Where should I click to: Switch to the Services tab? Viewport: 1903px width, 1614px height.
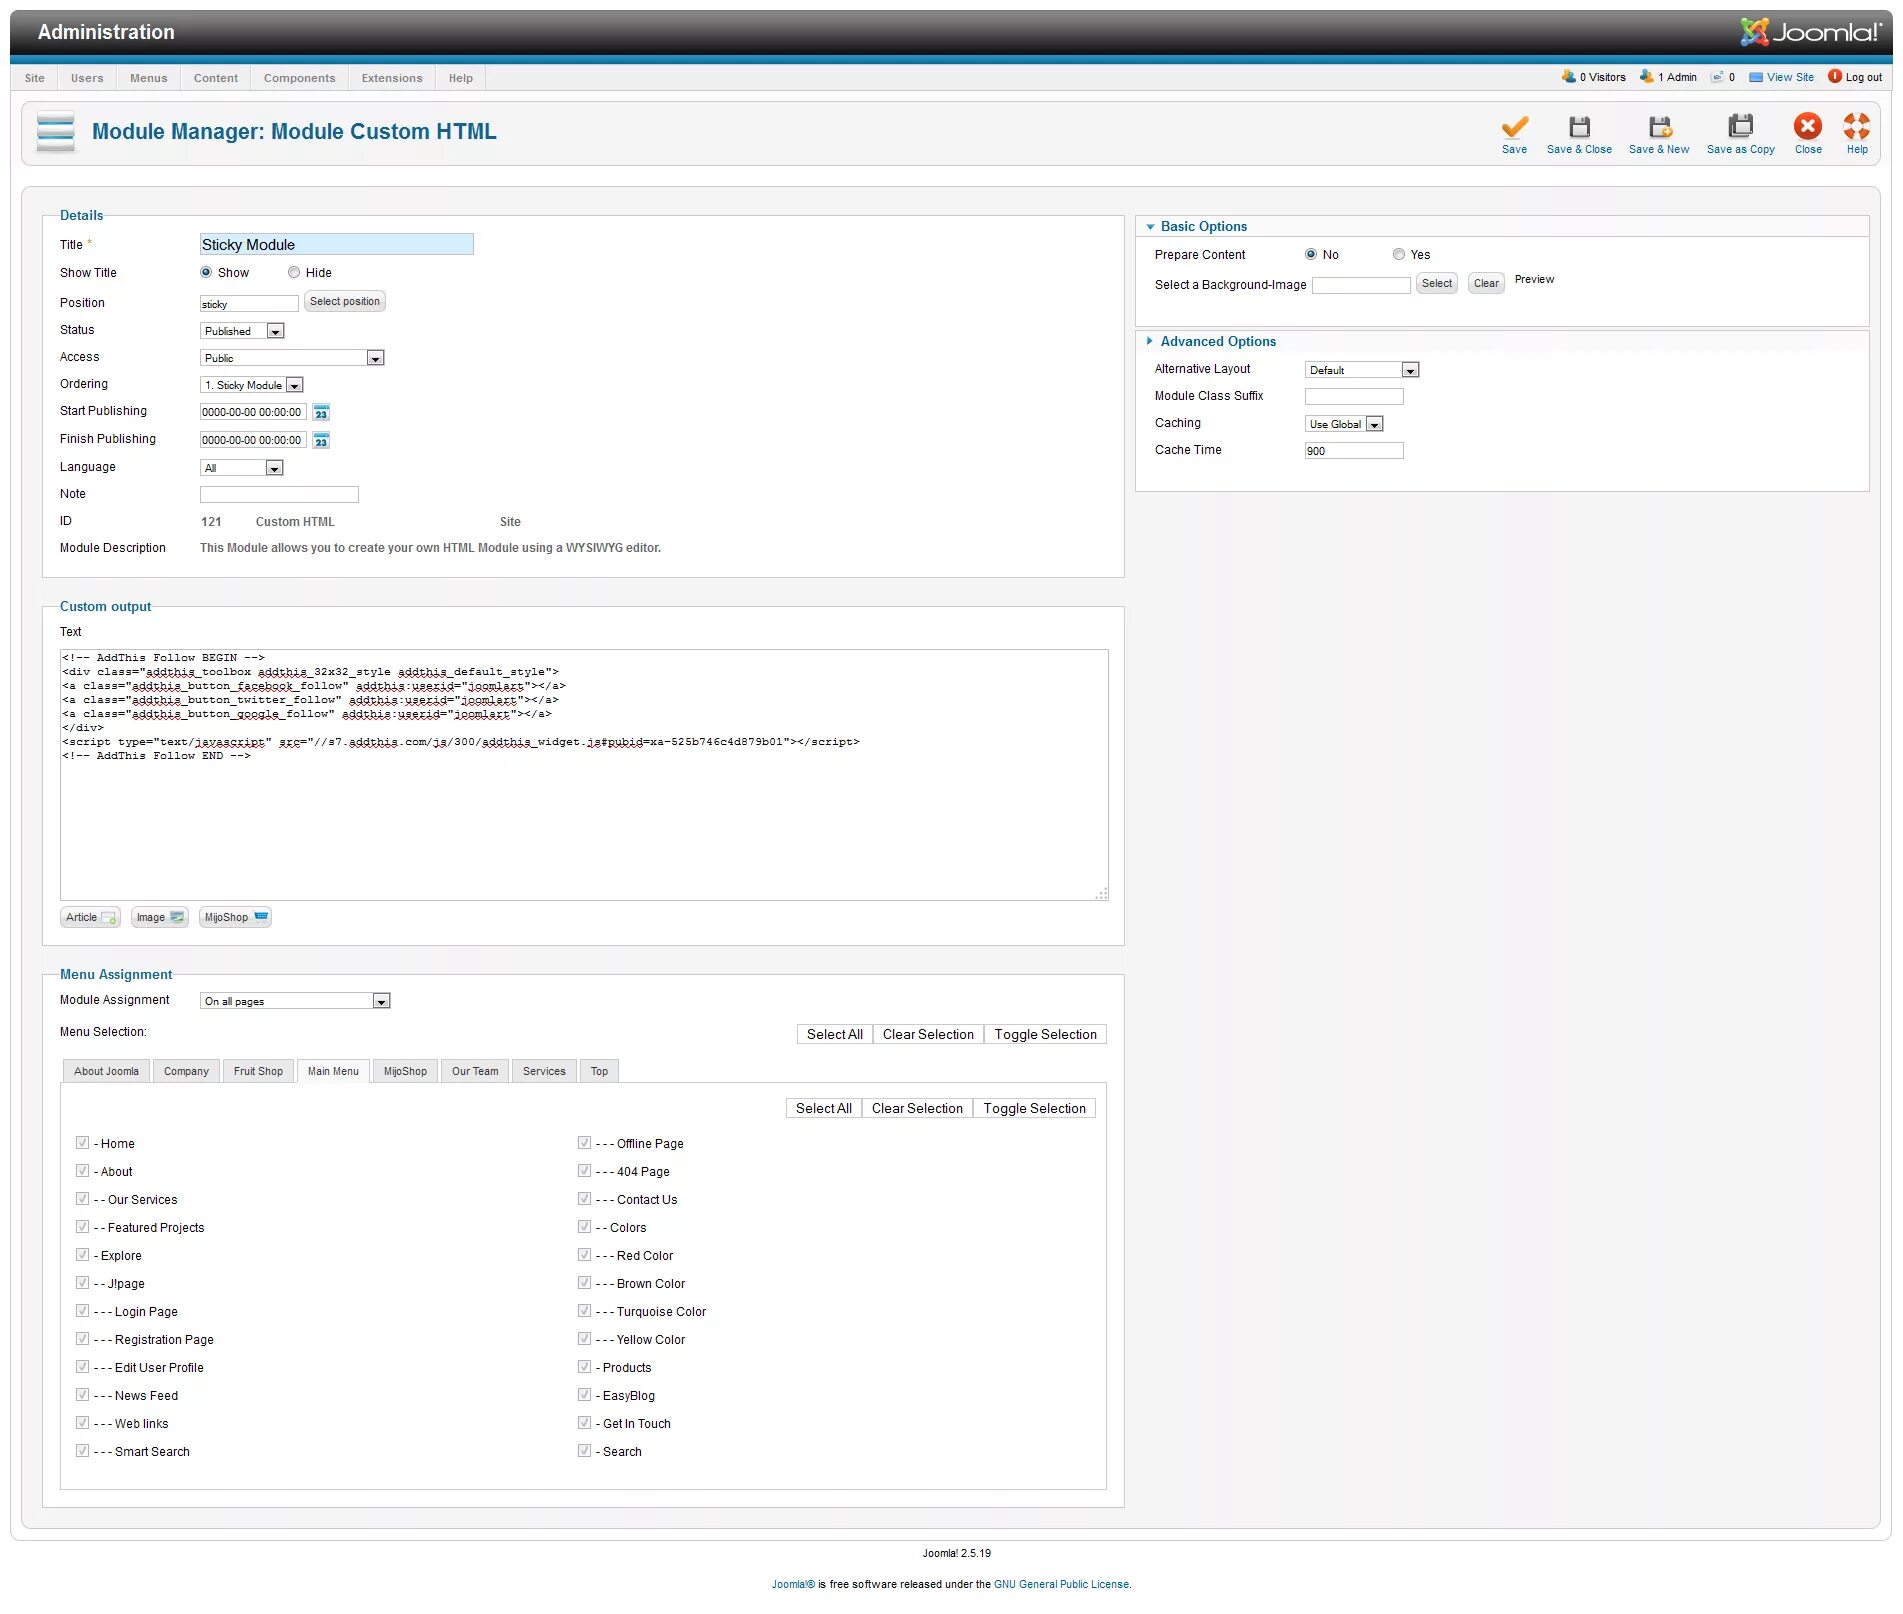544,1071
